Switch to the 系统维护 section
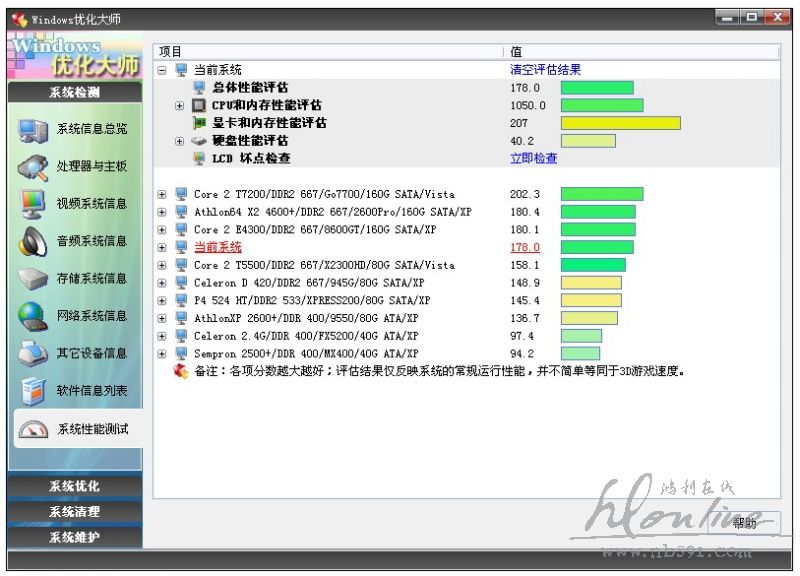This screenshot has height=576, width=800. [75, 537]
